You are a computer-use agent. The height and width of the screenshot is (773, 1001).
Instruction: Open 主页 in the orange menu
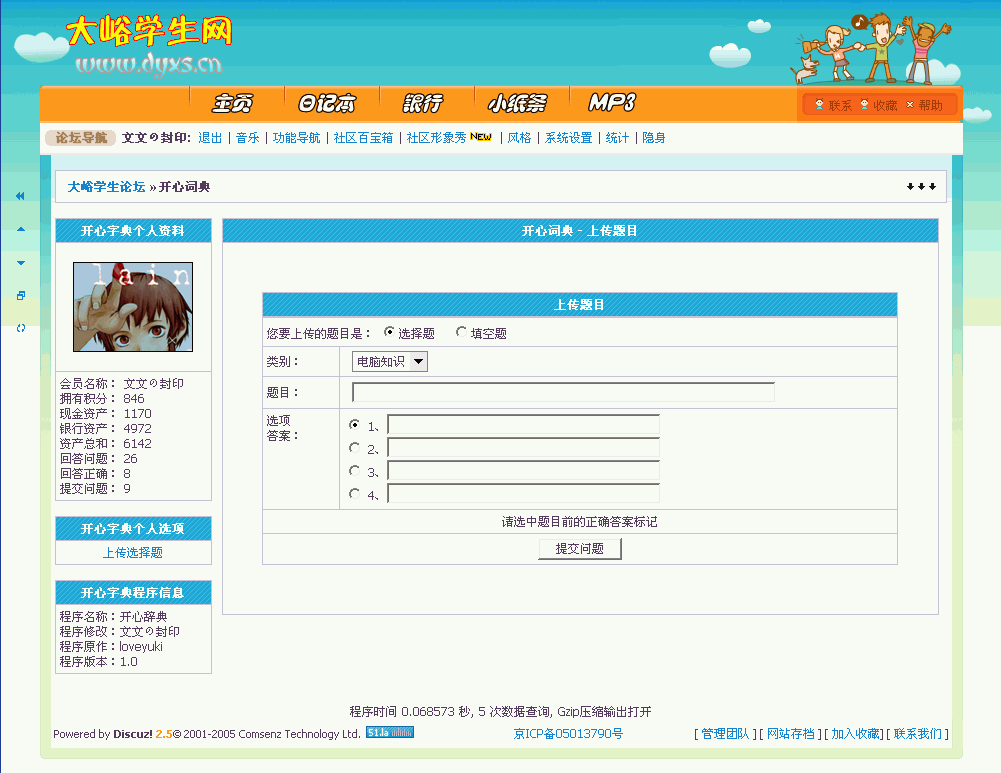click(x=232, y=103)
